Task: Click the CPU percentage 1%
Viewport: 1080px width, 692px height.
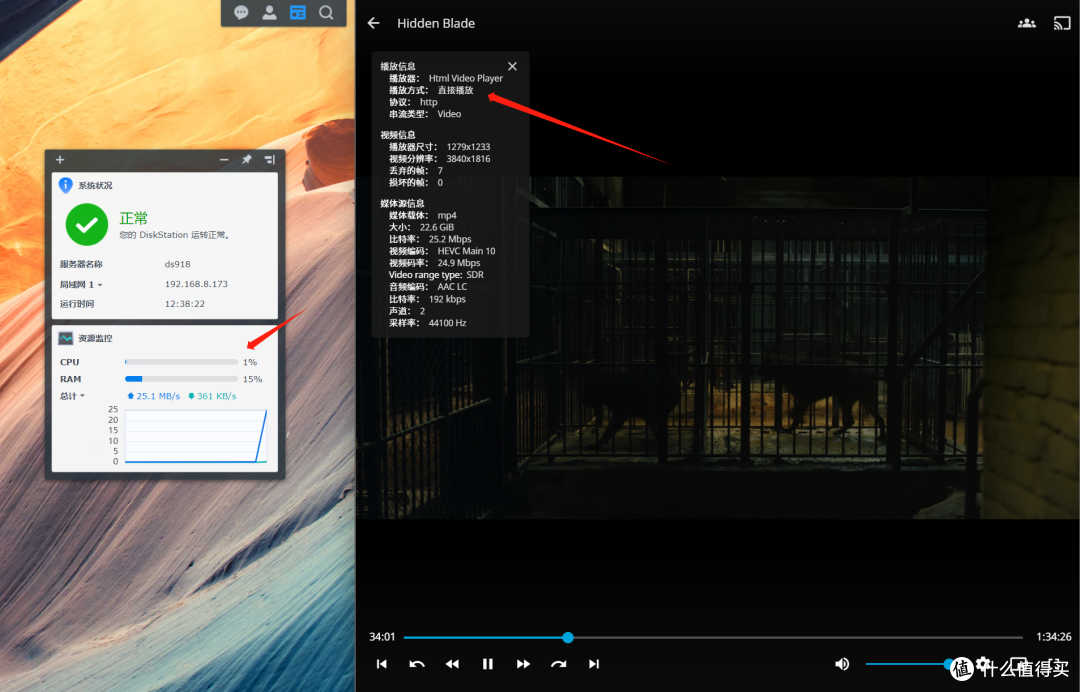Action: pos(250,361)
